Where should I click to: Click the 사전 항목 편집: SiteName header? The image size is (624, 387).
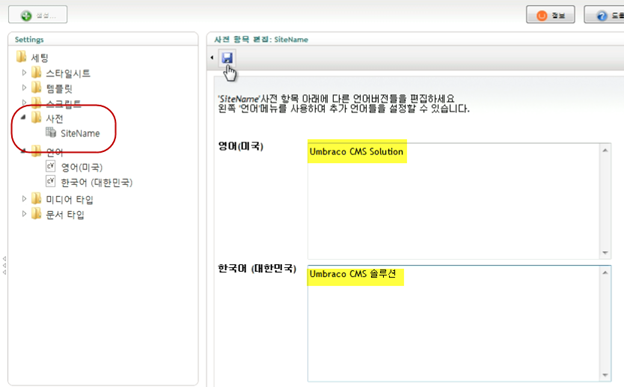click(261, 39)
